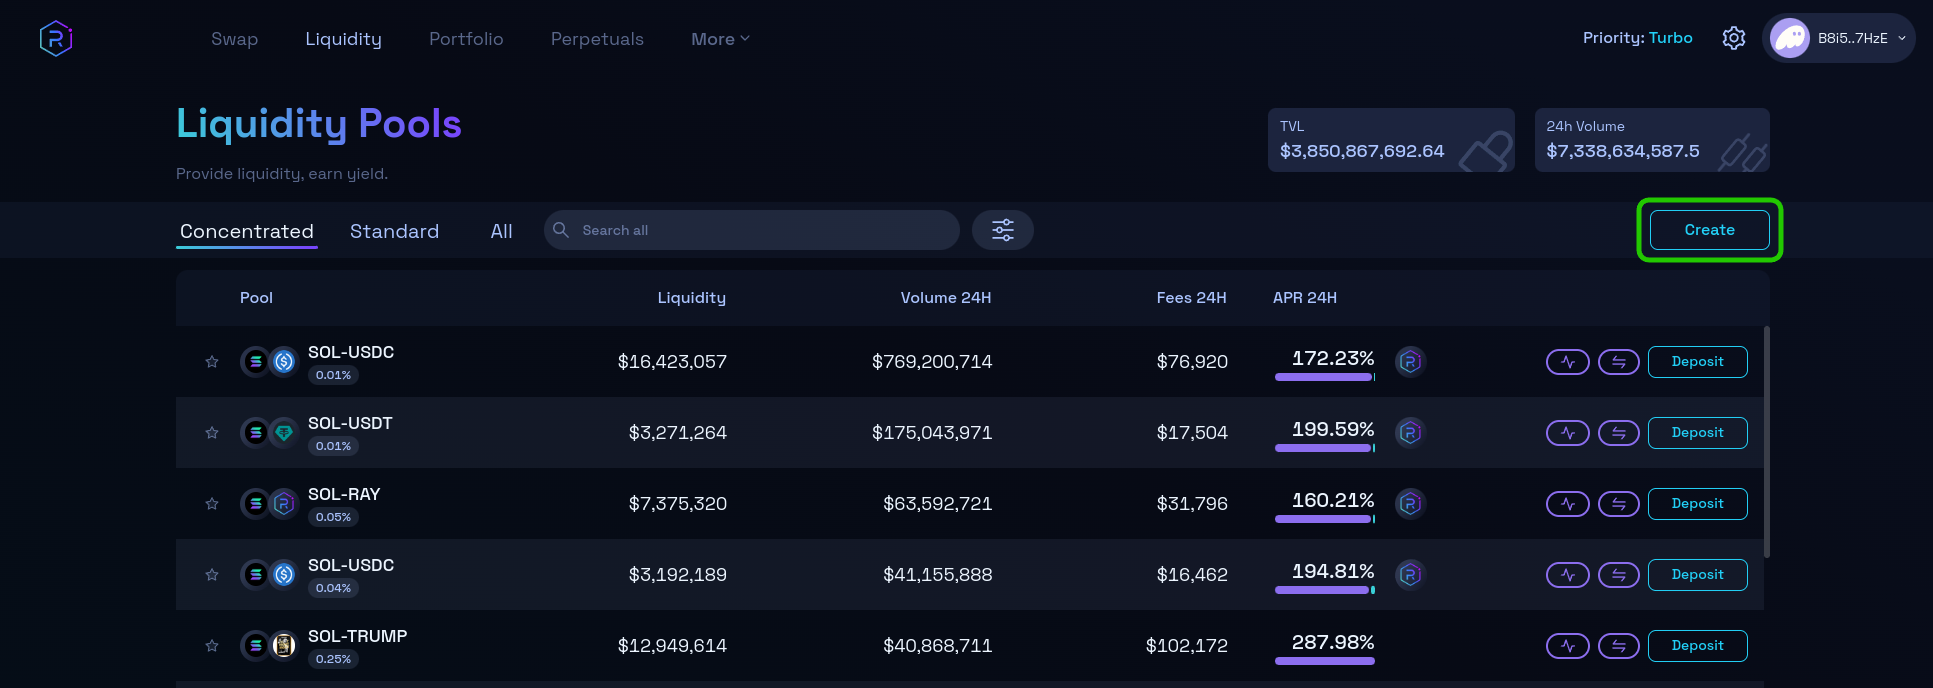The width and height of the screenshot is (1933, 688).
Task: Switch to the All pools tab
Action: 501,231
